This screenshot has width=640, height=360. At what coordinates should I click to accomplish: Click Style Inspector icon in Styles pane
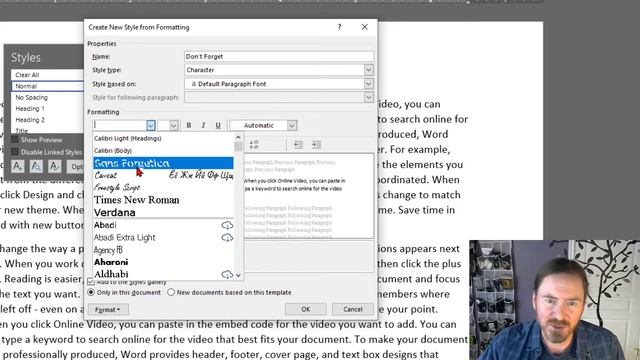(x=36, y=166)
